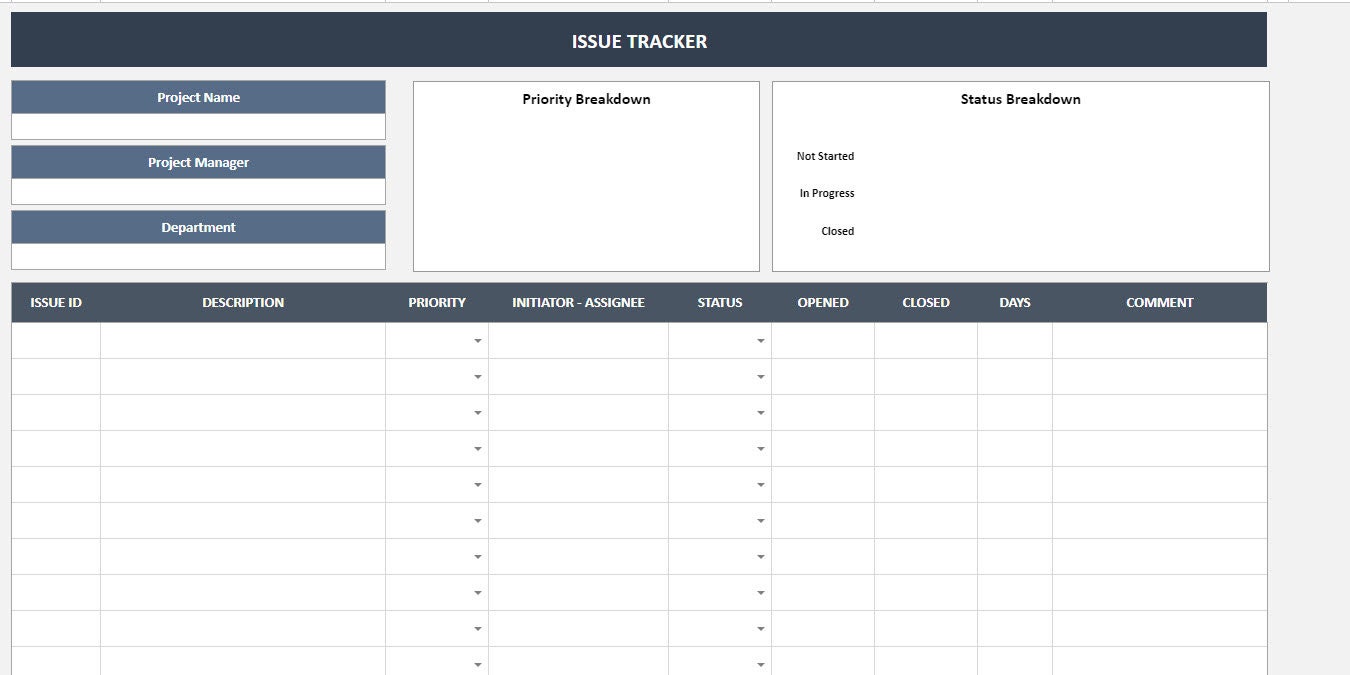
Task: Select the first Description cell
Action: coord(242,340)
